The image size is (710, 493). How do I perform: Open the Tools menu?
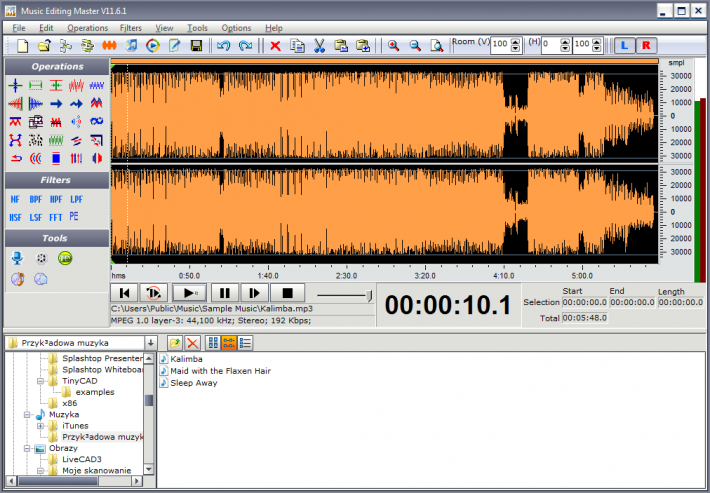pos(197,28)
